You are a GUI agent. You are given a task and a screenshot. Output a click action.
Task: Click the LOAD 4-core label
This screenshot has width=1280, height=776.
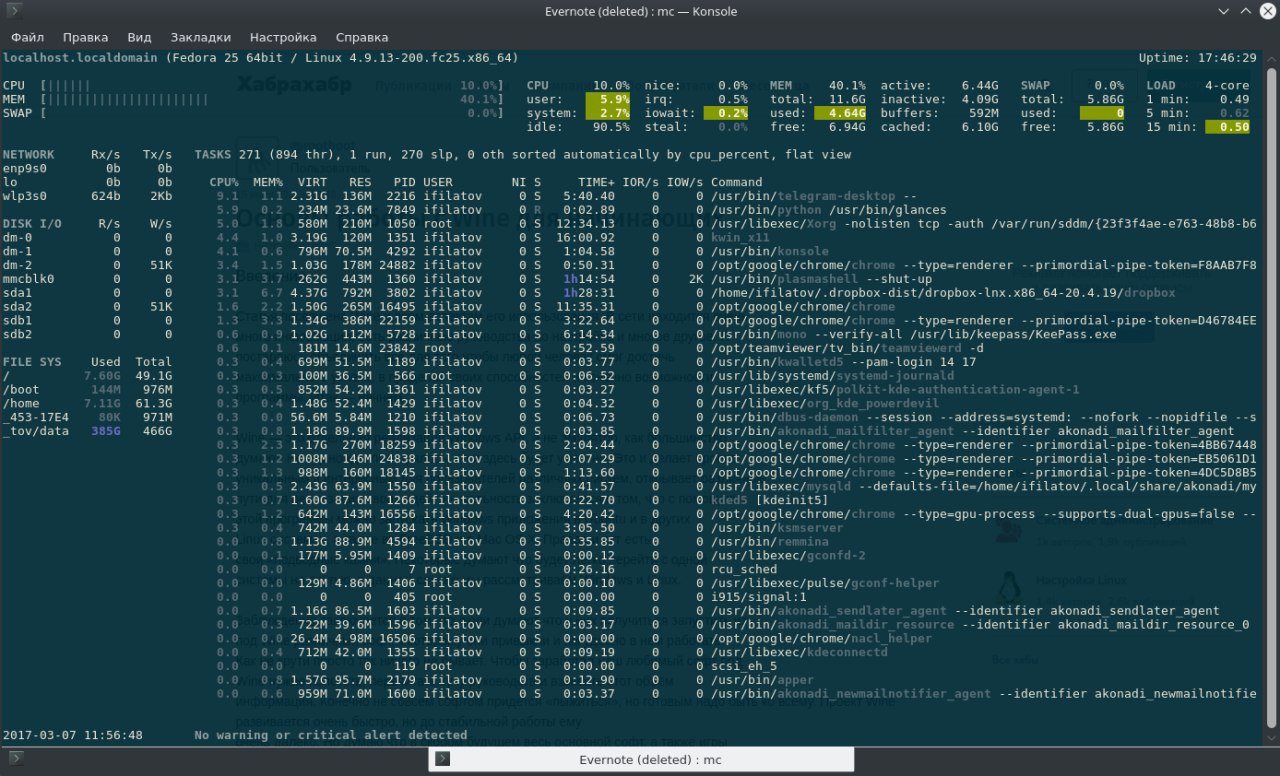click(1198, 86)
